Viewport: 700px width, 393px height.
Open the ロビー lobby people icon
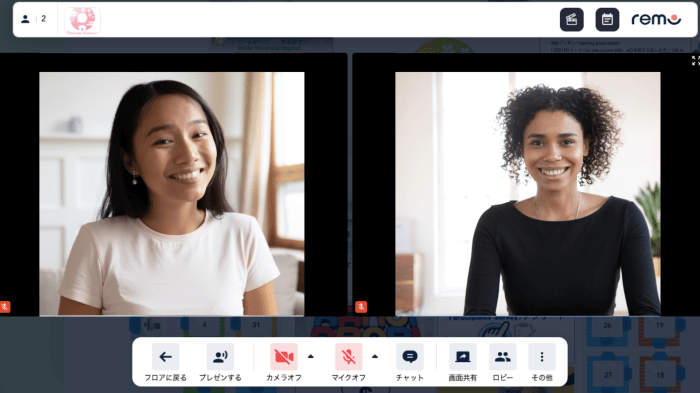tap(503, 357)
